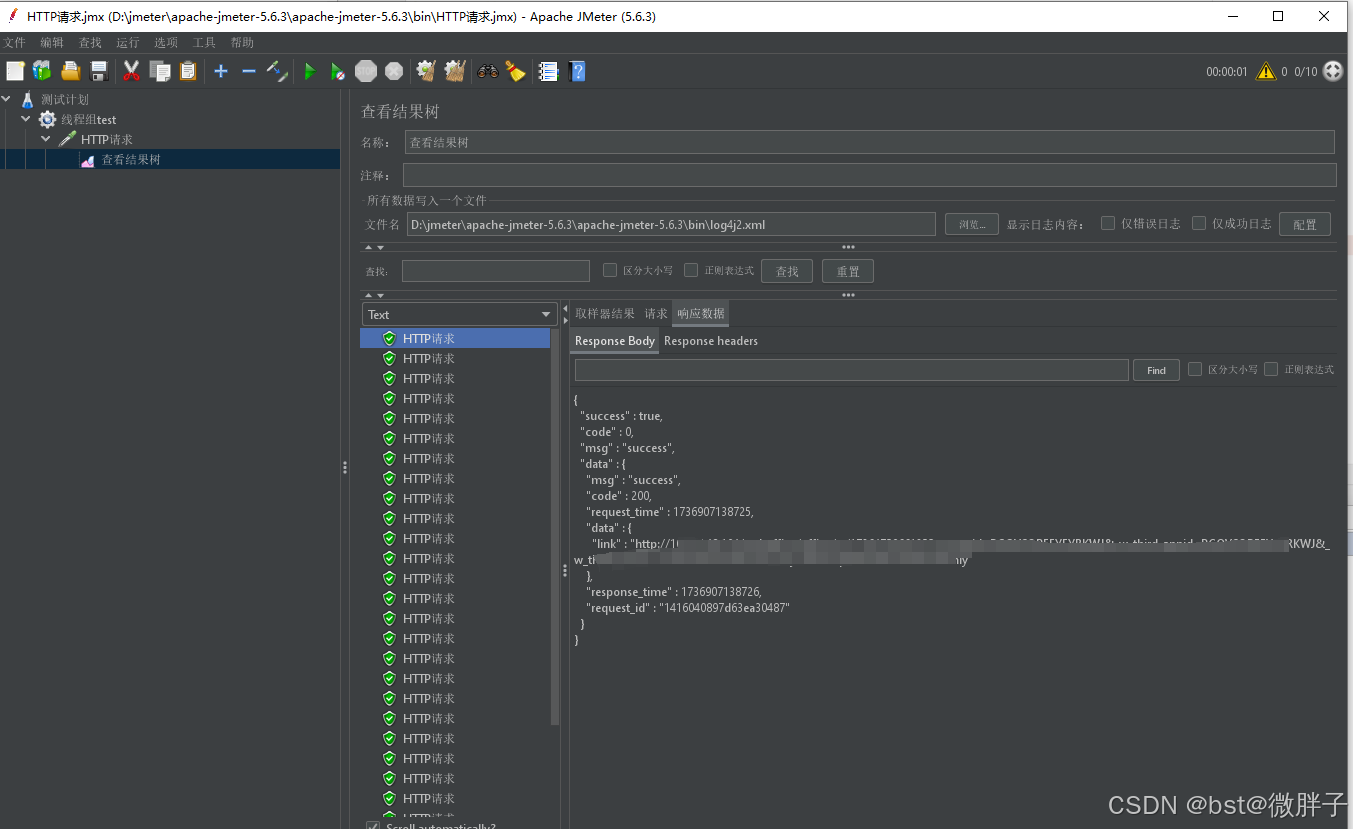Open the function helper list icon
The width and height of the screenshot is (1353, 829).
click(x=548, y=71)
